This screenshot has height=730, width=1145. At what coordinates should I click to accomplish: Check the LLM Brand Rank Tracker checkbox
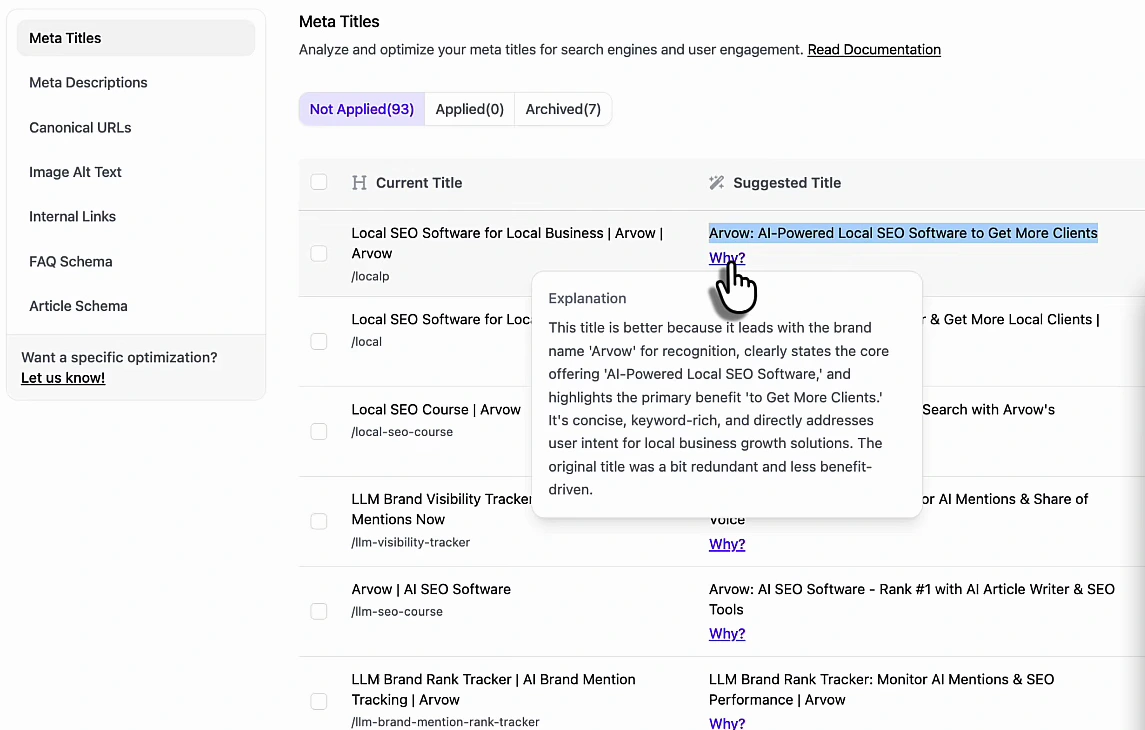click(x=319, y=702)
